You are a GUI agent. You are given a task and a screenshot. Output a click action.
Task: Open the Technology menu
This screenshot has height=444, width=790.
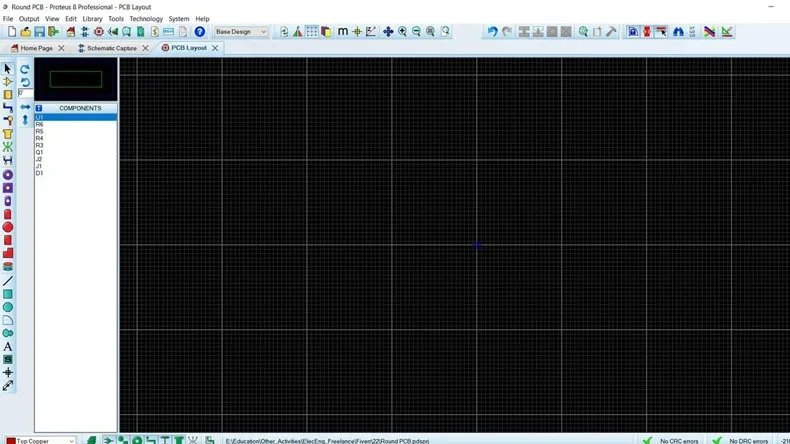coord(146,19)
